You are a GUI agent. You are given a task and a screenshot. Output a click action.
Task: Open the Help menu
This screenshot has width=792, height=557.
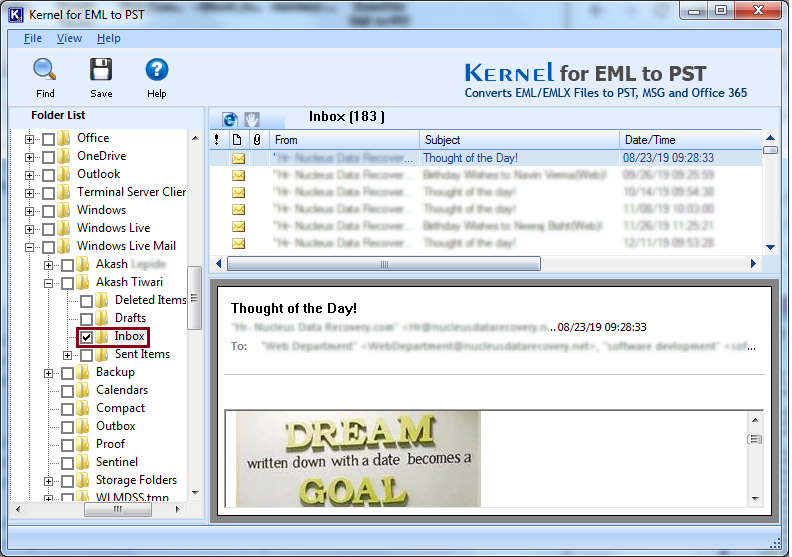coord(109,38)
